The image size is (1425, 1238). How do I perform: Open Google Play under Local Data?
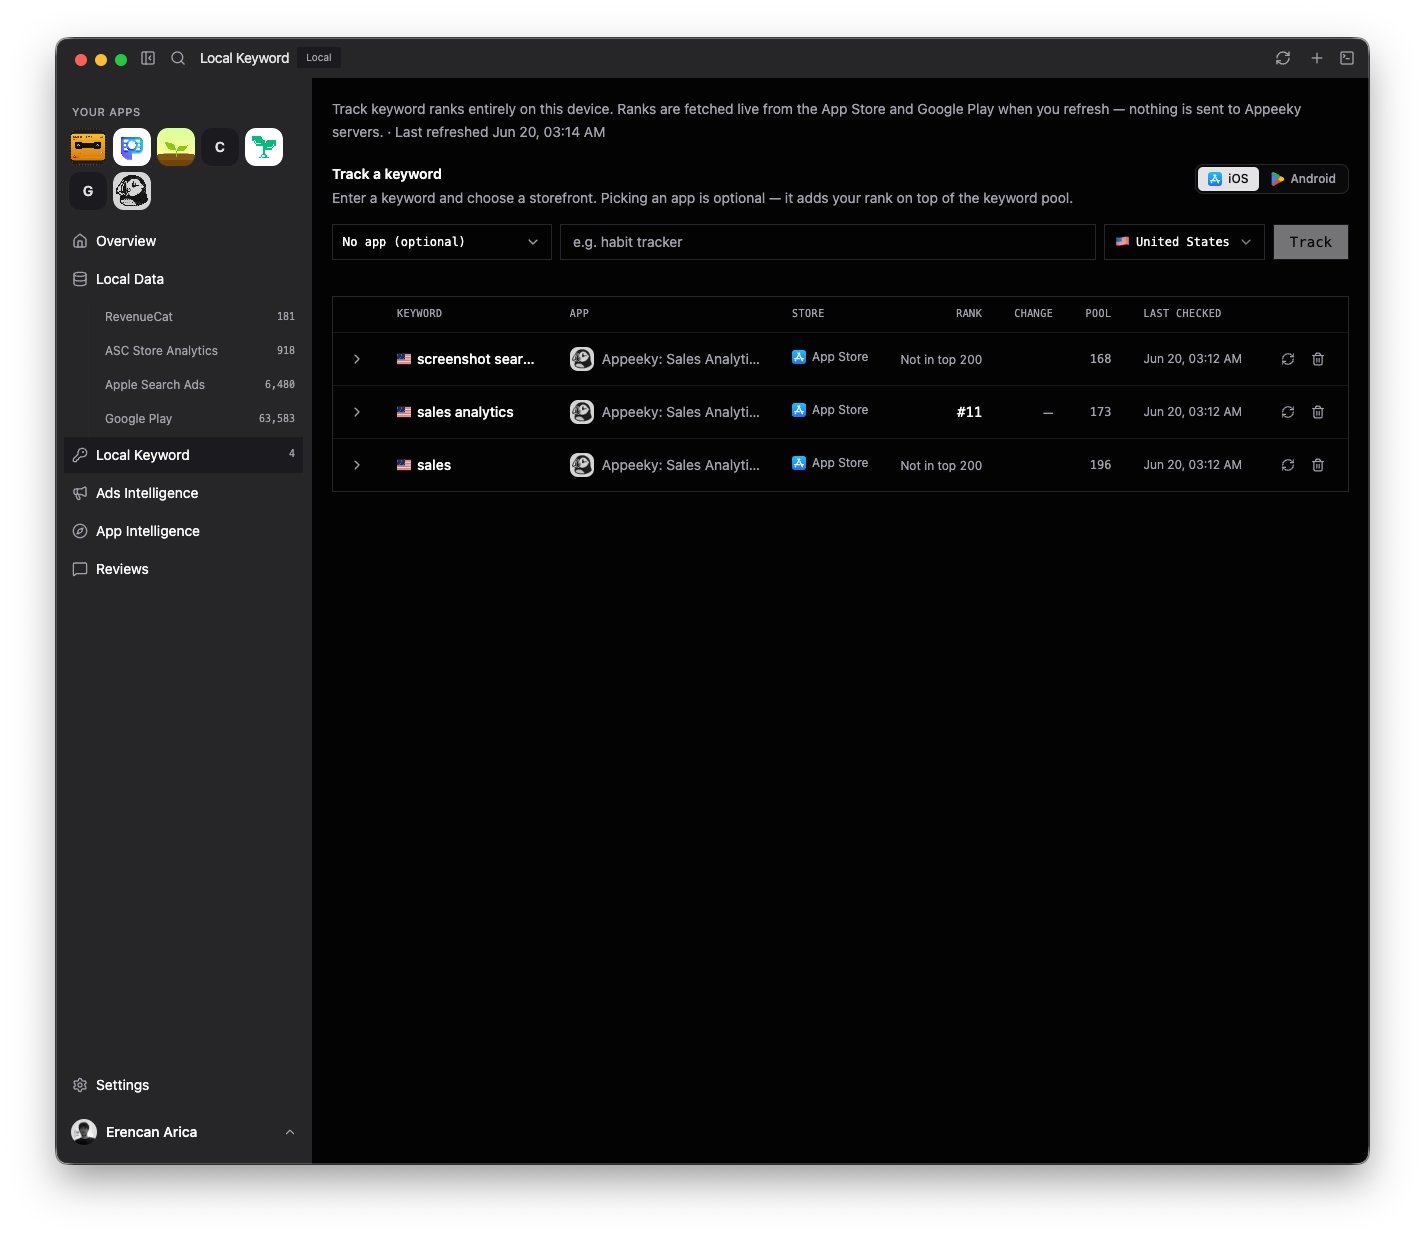click(198, 419)
